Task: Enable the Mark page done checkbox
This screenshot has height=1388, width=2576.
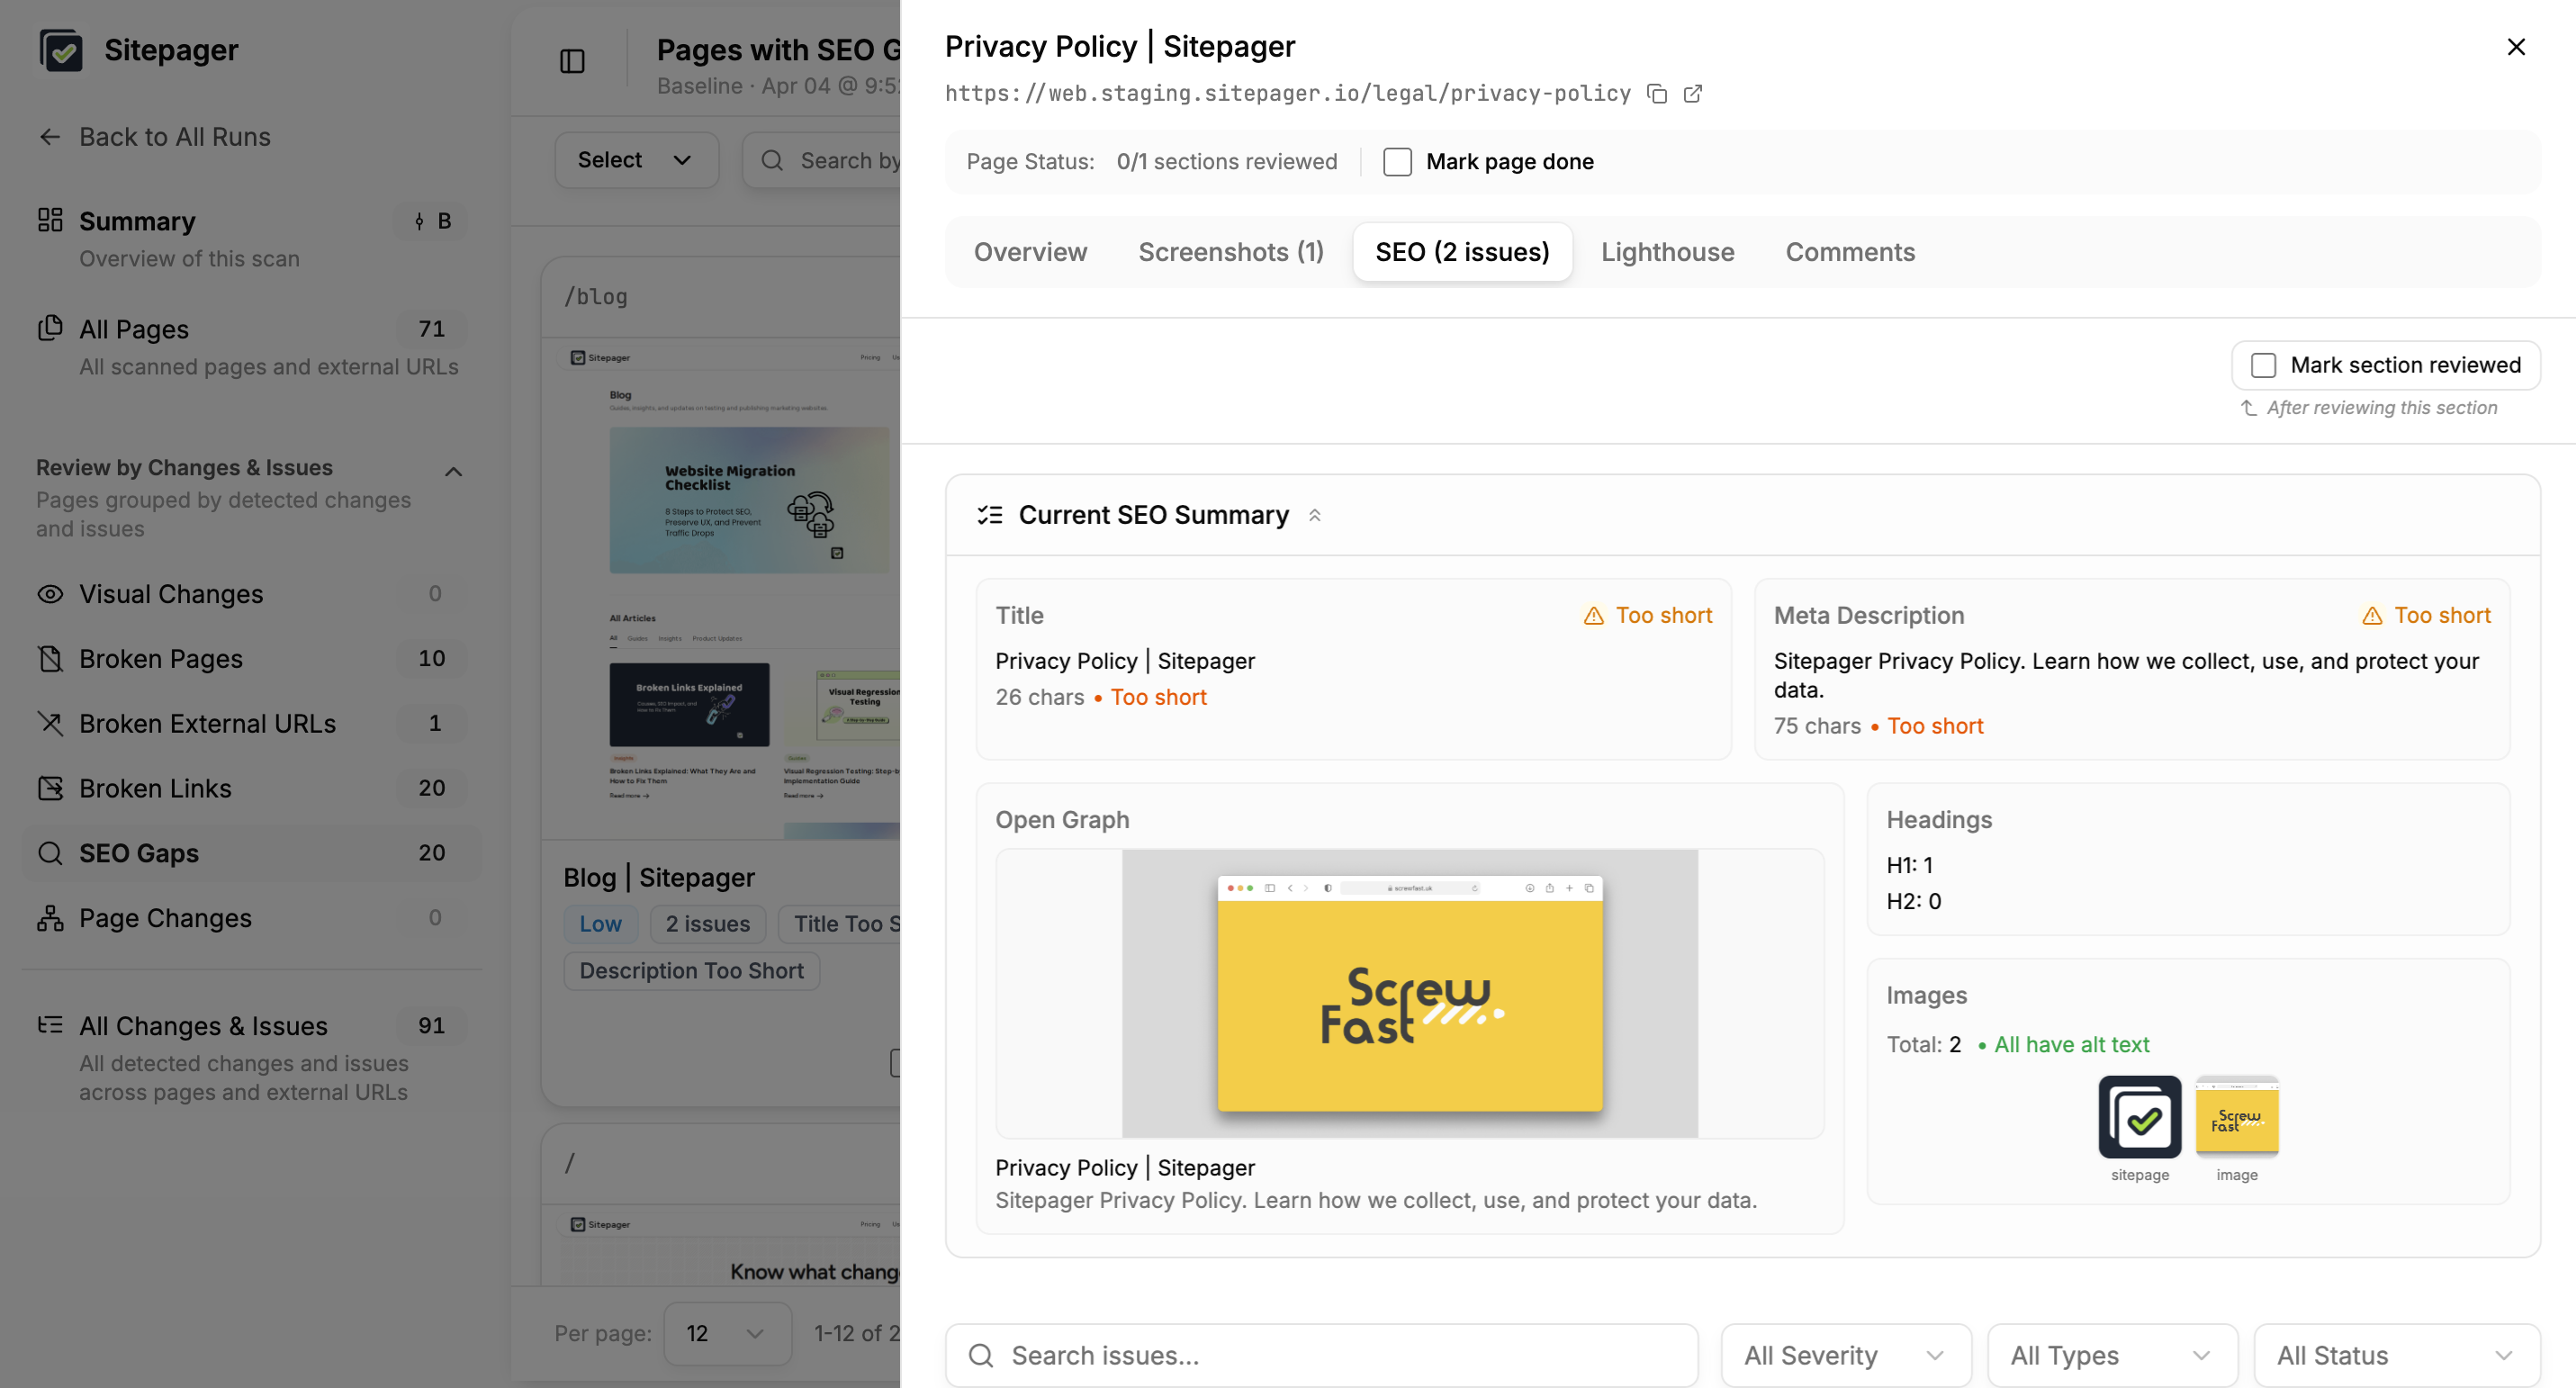Action: coord(1396,161)
